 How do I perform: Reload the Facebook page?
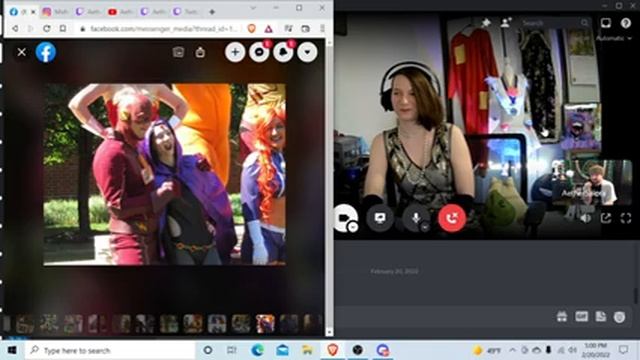(x=47, y=29)
